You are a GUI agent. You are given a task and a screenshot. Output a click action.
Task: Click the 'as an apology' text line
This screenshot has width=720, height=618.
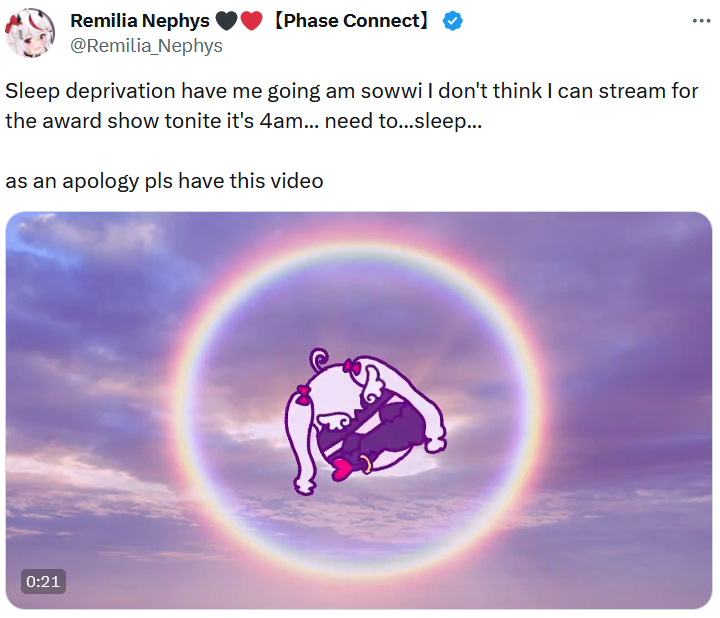pos(164,181)
